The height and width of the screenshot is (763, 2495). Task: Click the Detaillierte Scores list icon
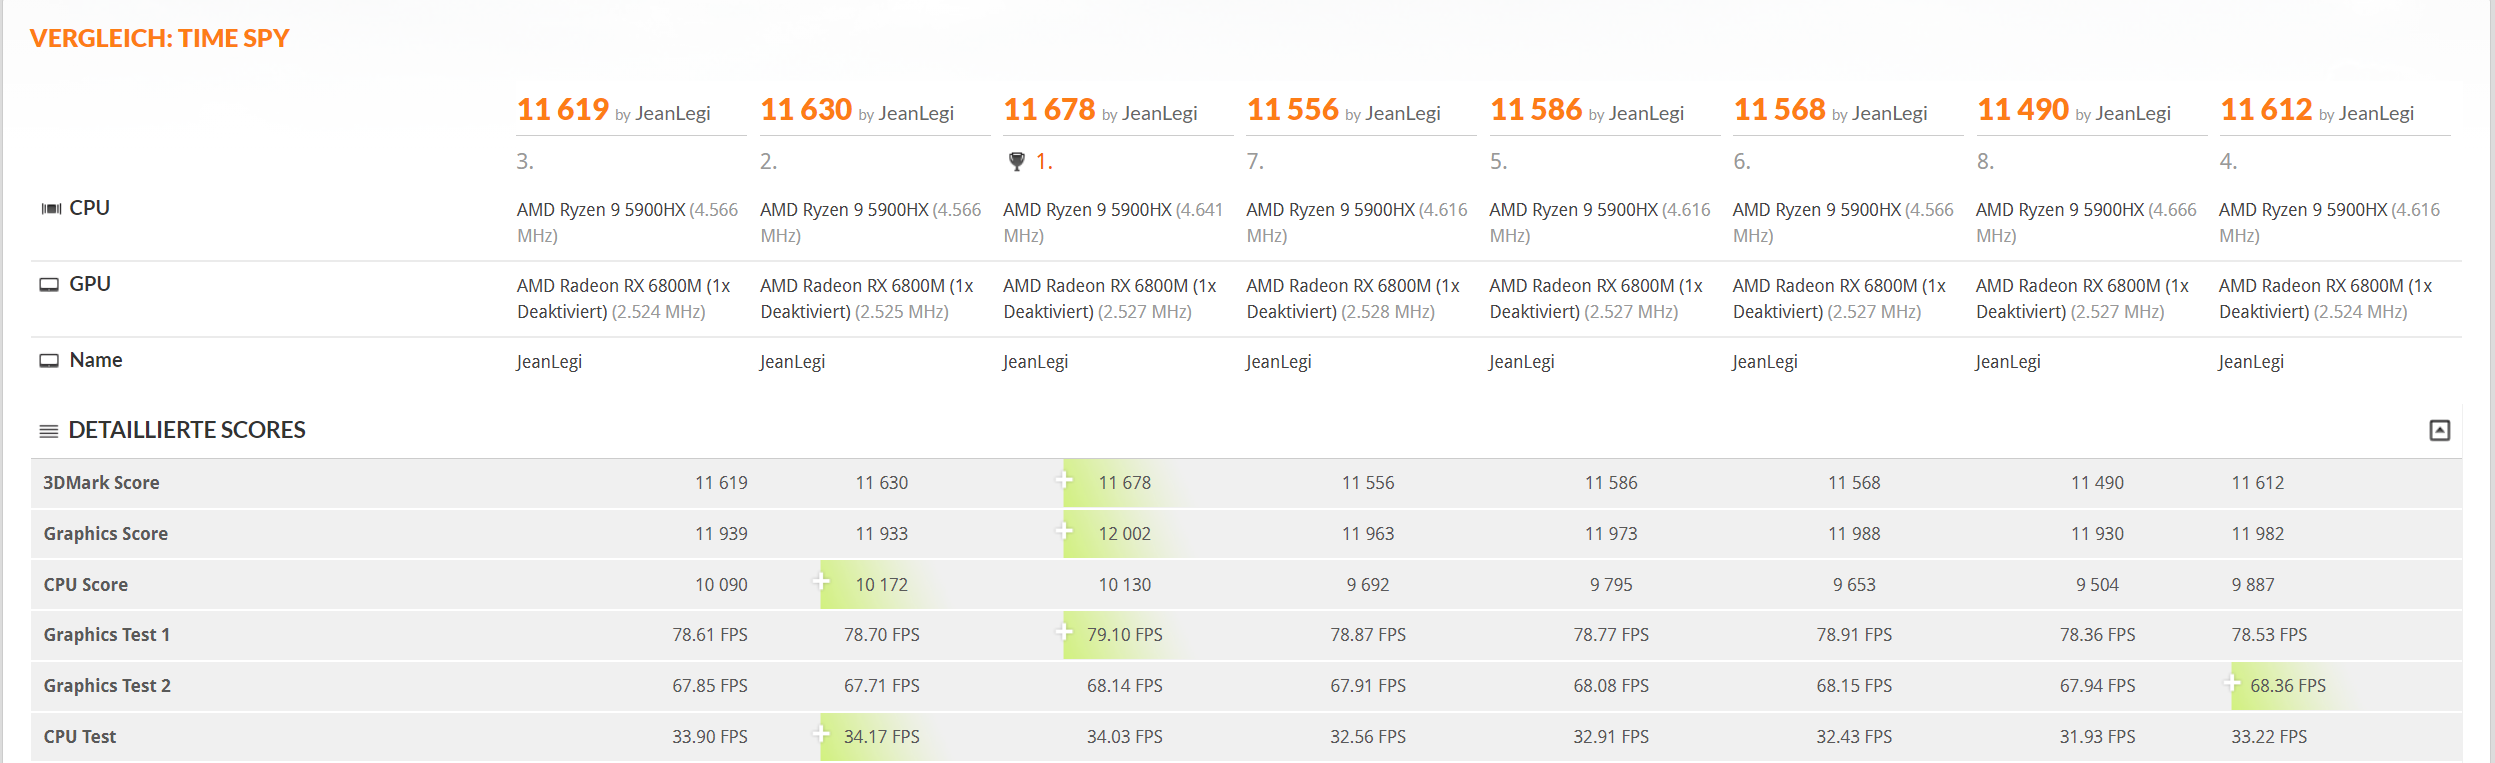pos(48,431)
